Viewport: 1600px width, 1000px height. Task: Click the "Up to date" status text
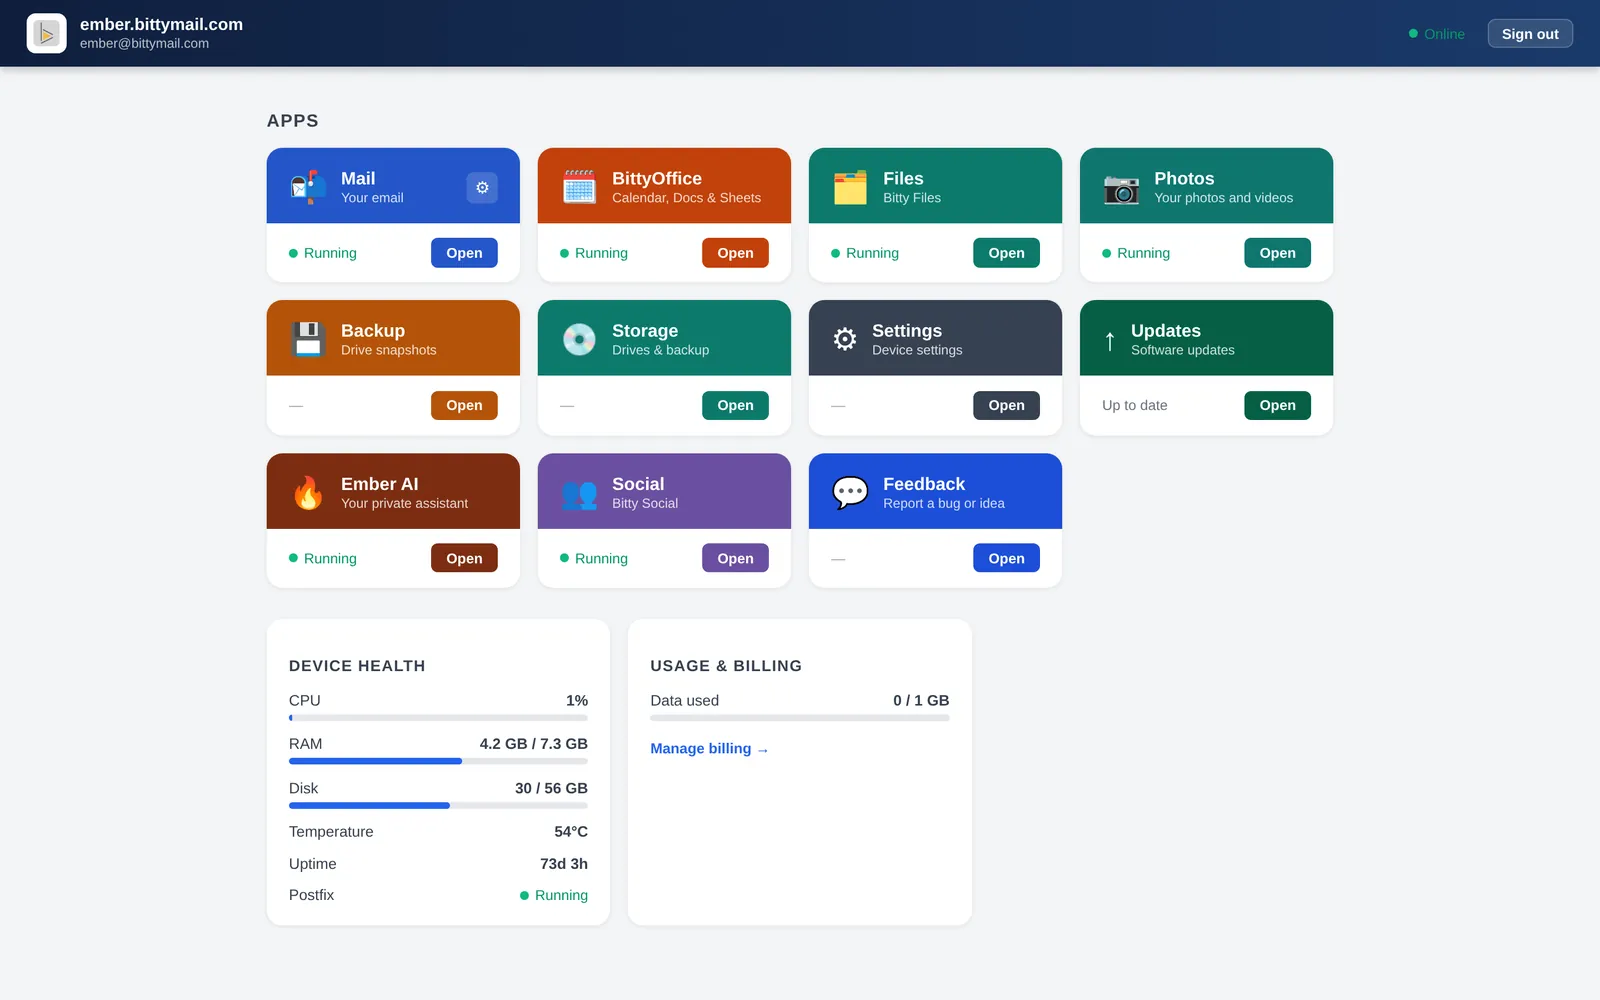(x=1134, y=405)
